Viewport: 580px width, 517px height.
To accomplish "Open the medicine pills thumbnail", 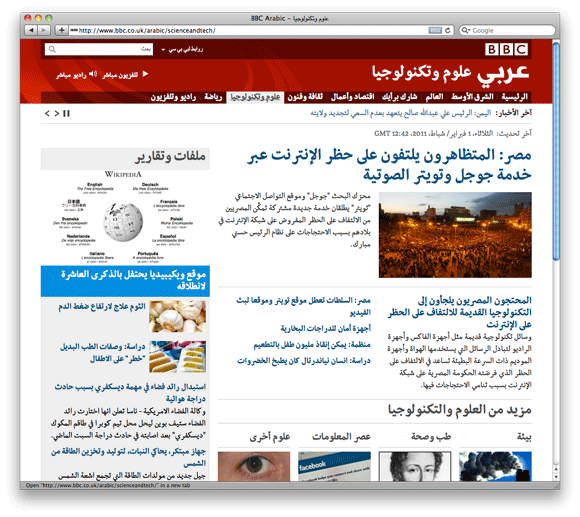I will pyautogui.click(x=178, y=357).
